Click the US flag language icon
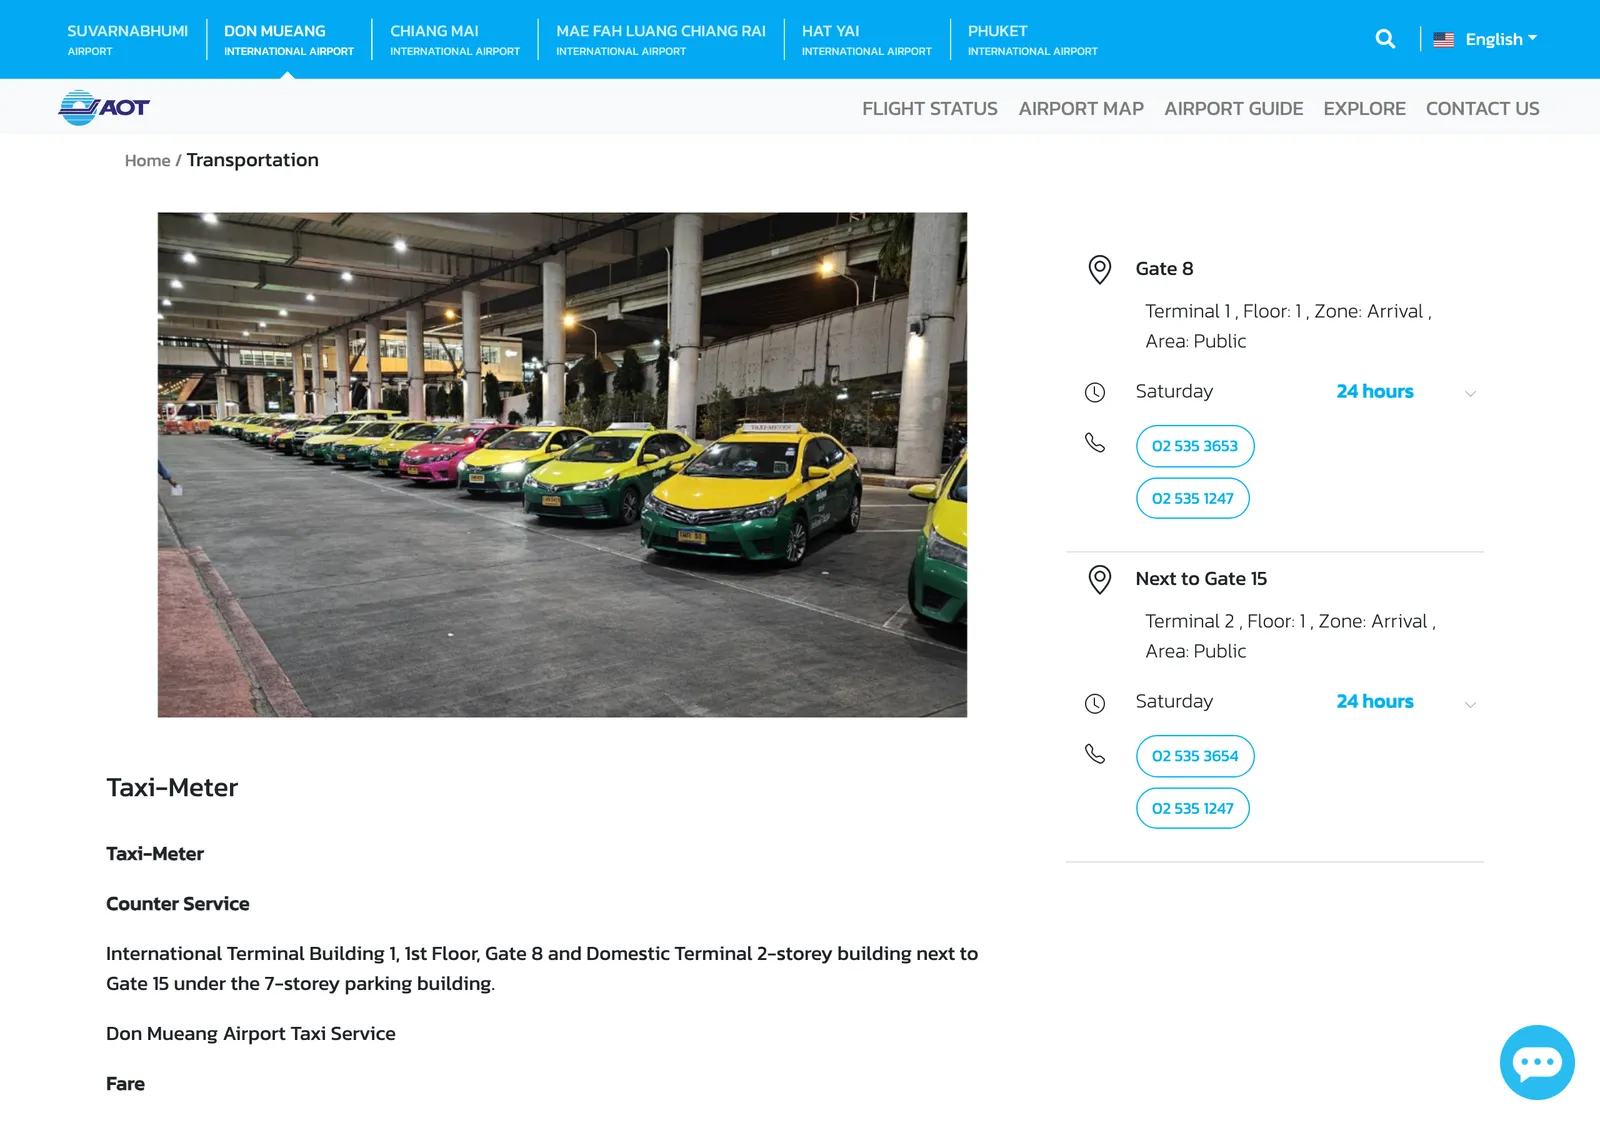Viewport: 1600px width, 1125px height. (x=1443, y=40)
